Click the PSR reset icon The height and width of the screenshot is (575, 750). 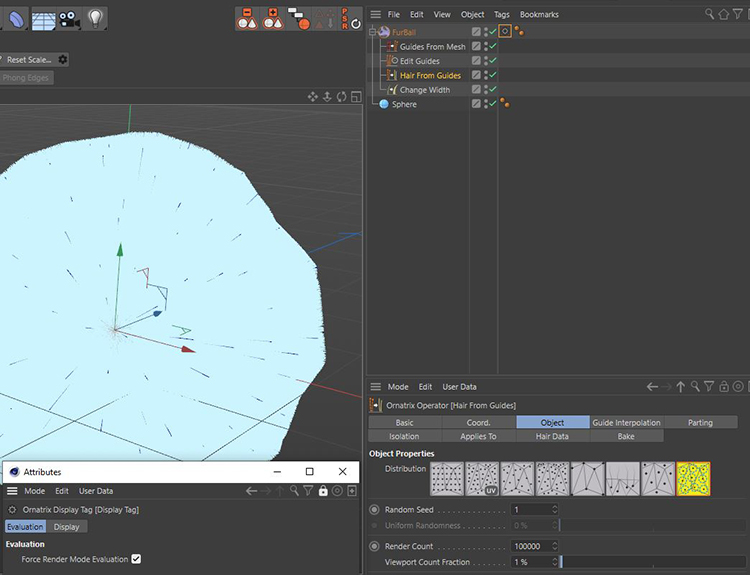(352, 17)
